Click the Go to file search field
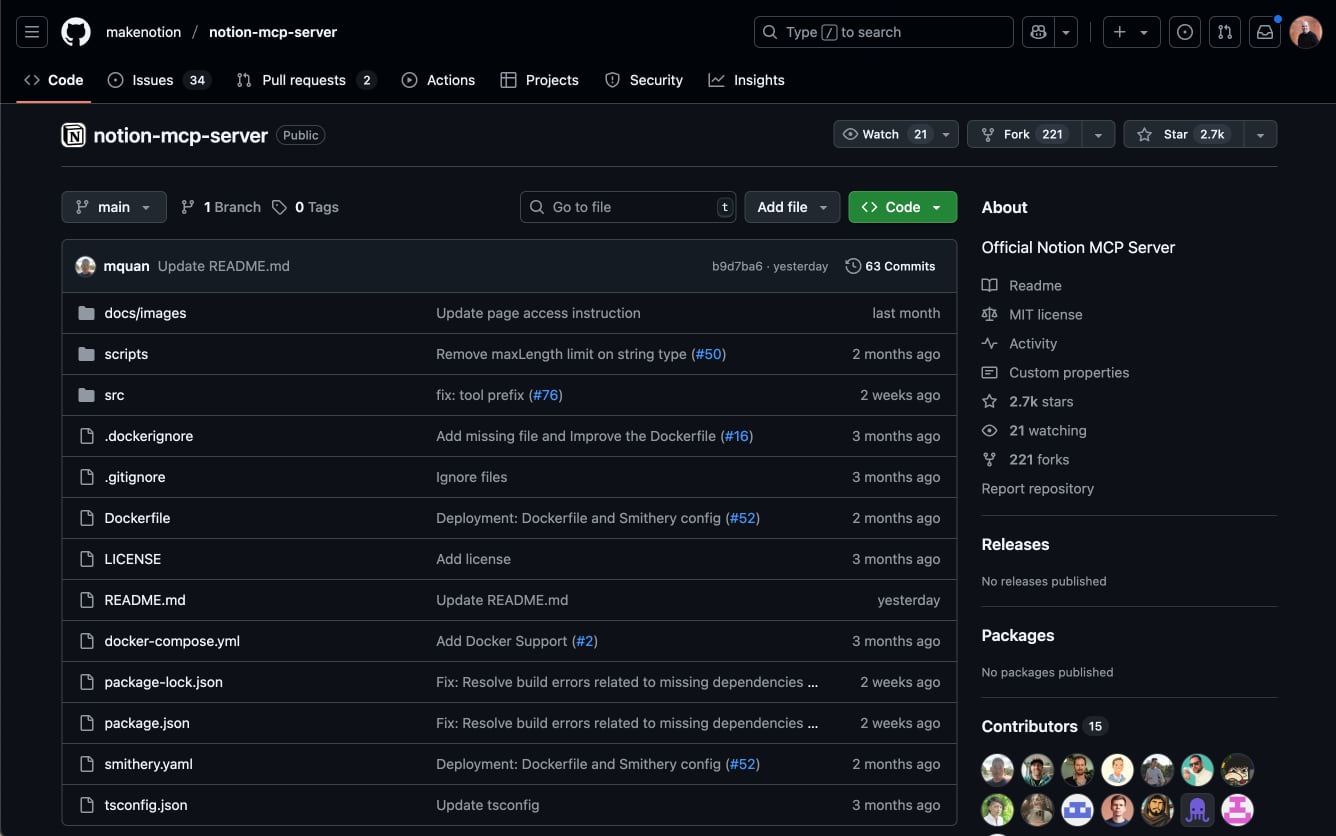The width and height of the screenshot is (1336, 836). click(x=628, y=207)
